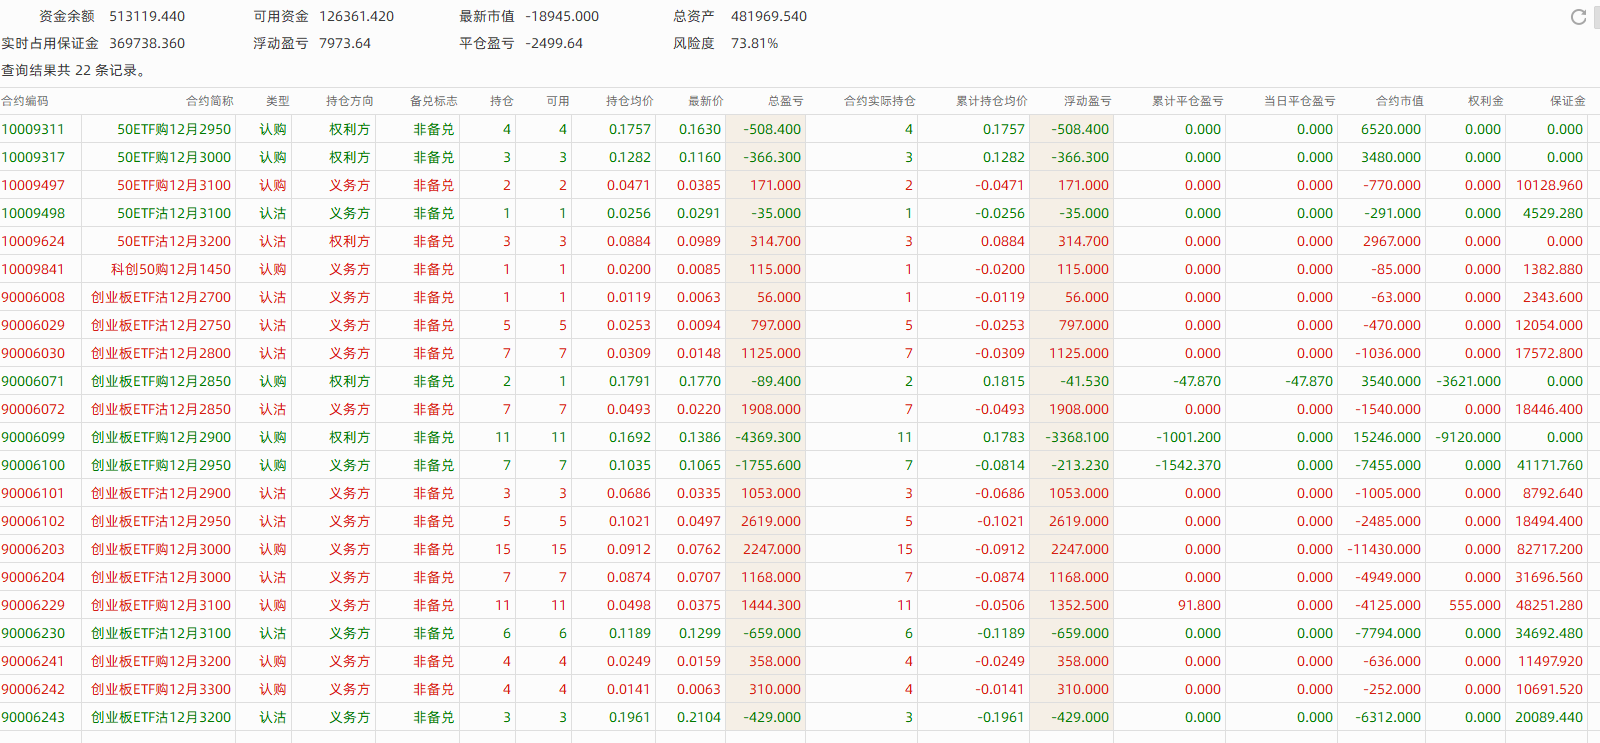
Task: Click the 总盈亏 column header
Action: (785, 101)
